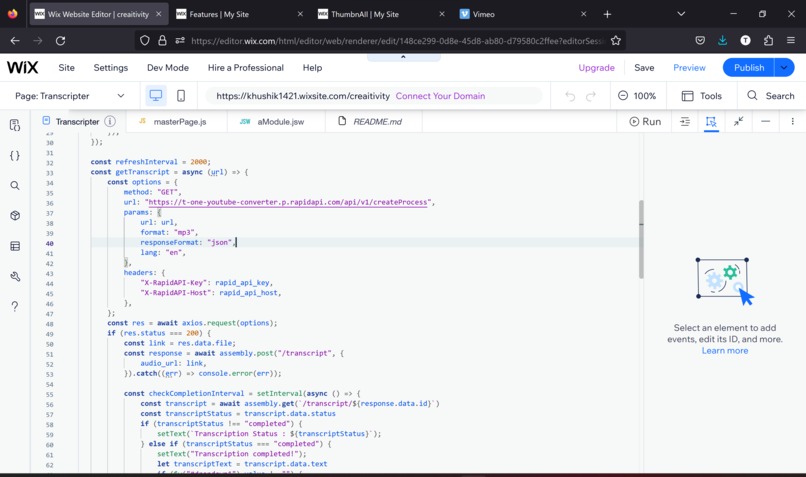
Task: Click the site URL khushik1421.wixsite.com/creaitivity
Action: click(303, 96)
